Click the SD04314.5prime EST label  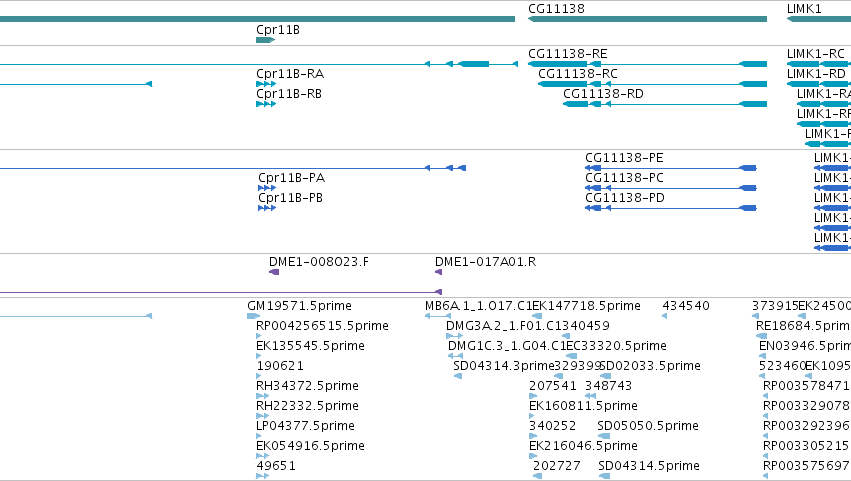649,466
